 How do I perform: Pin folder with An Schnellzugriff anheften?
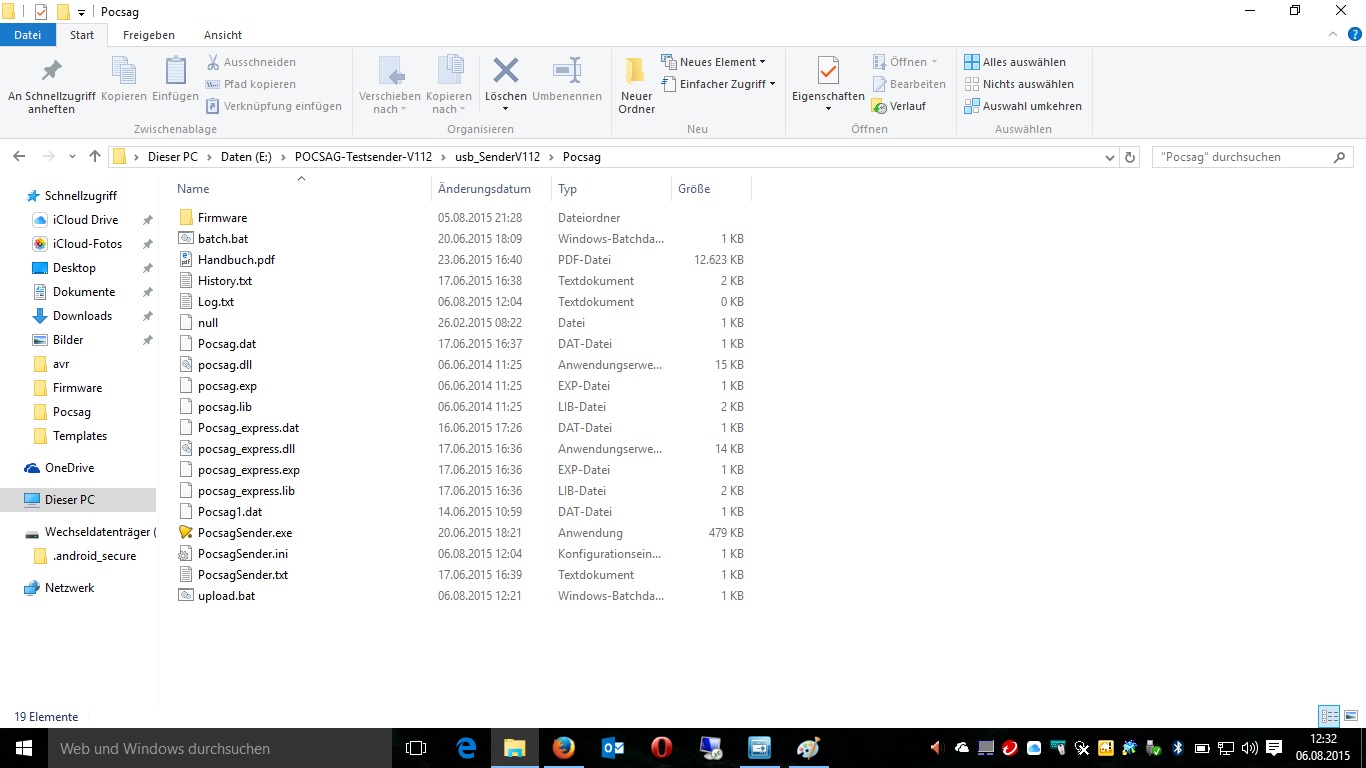pos(51,86)
